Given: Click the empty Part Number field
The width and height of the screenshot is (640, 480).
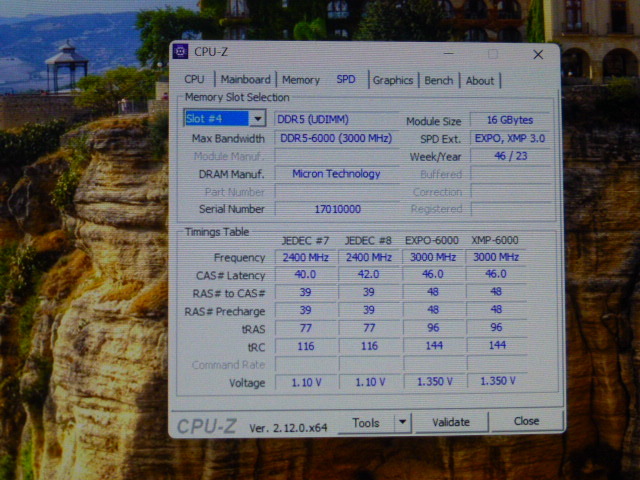Looking at the screenshot, I should (x=337, y=192).
